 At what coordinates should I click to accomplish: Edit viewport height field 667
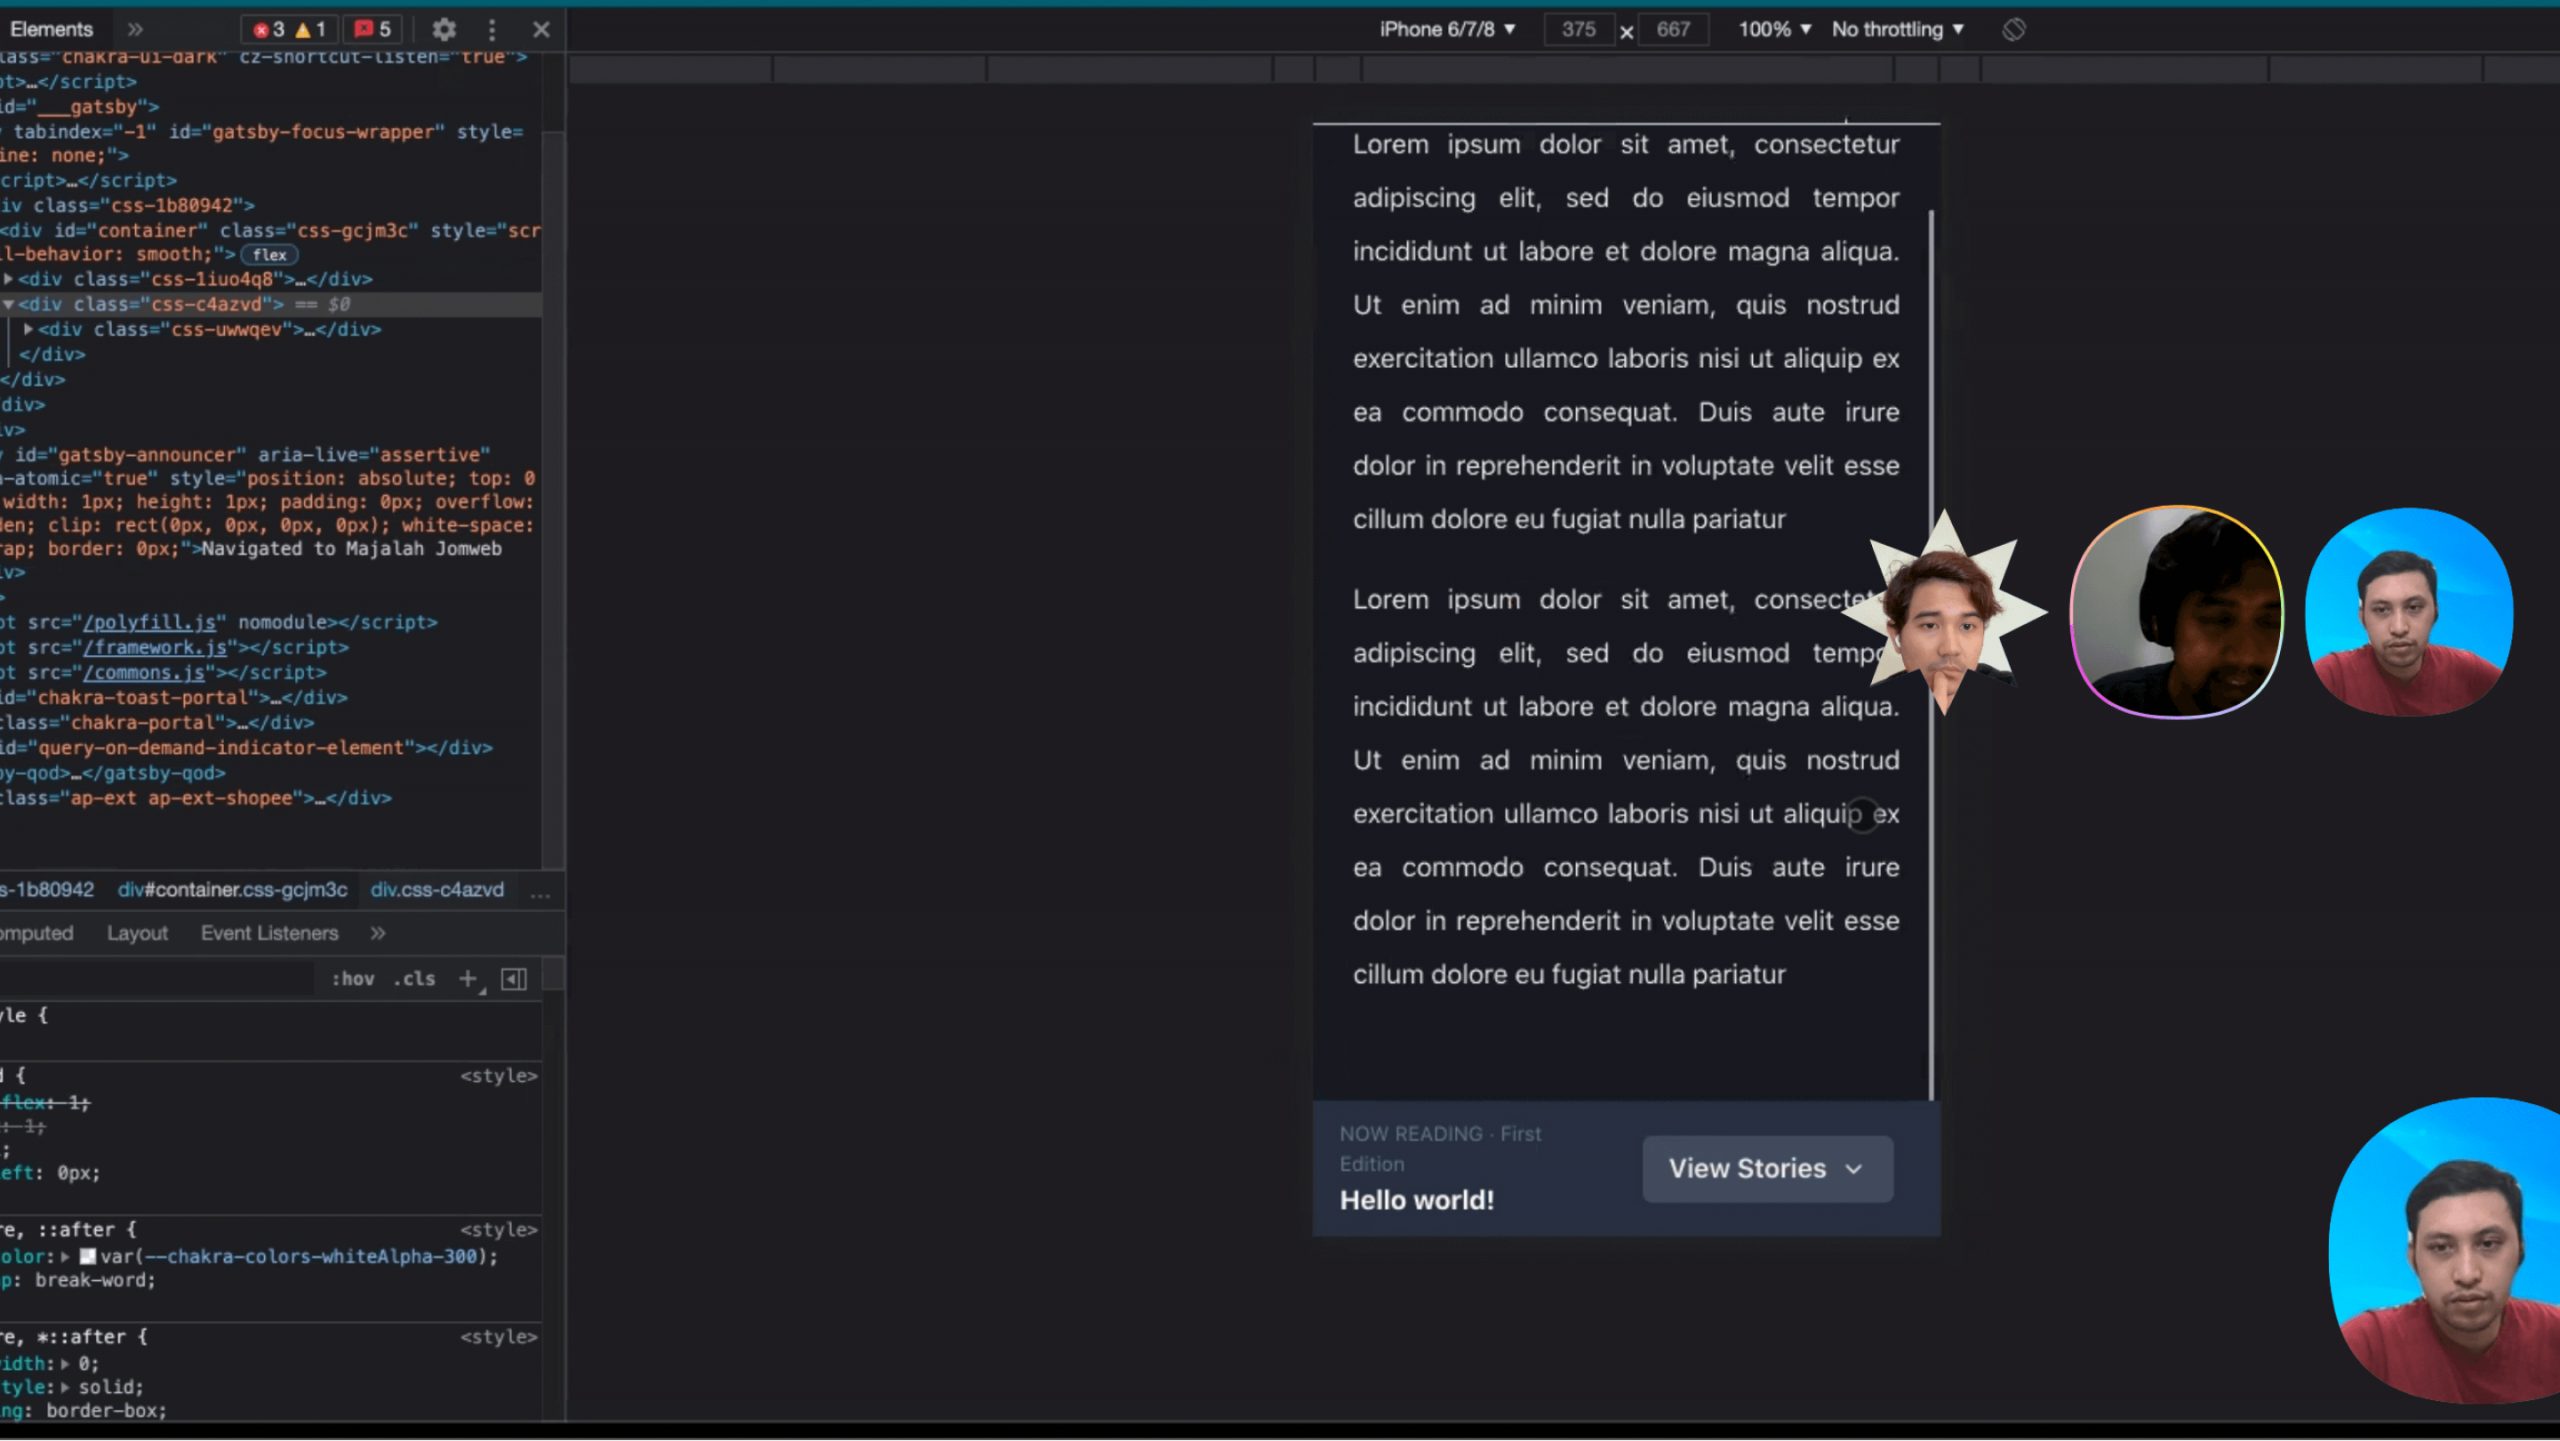(1673, 29)
